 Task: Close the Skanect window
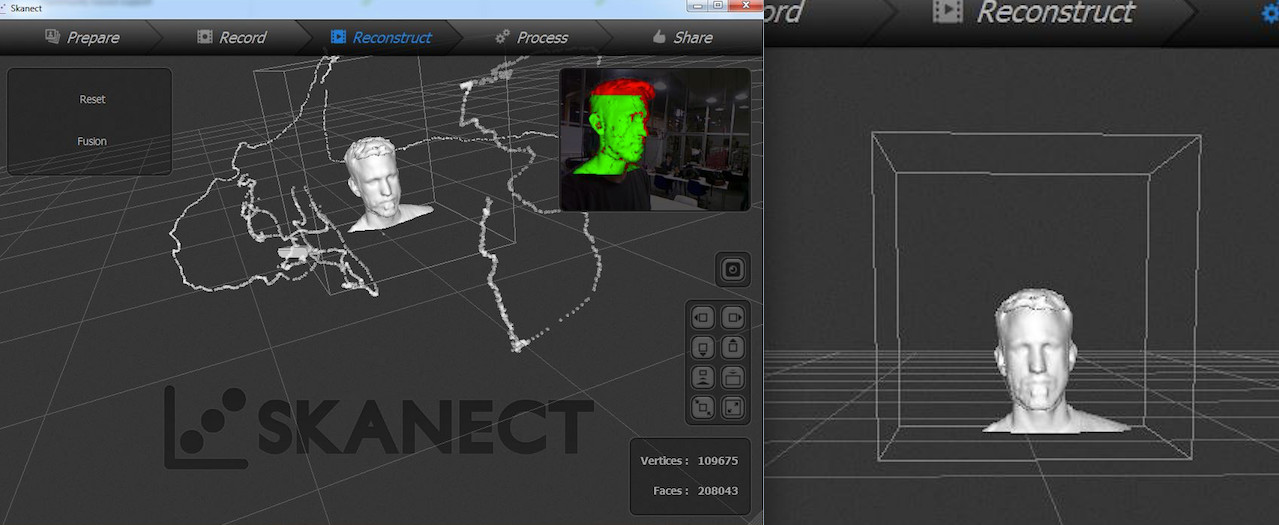(744, 6)
